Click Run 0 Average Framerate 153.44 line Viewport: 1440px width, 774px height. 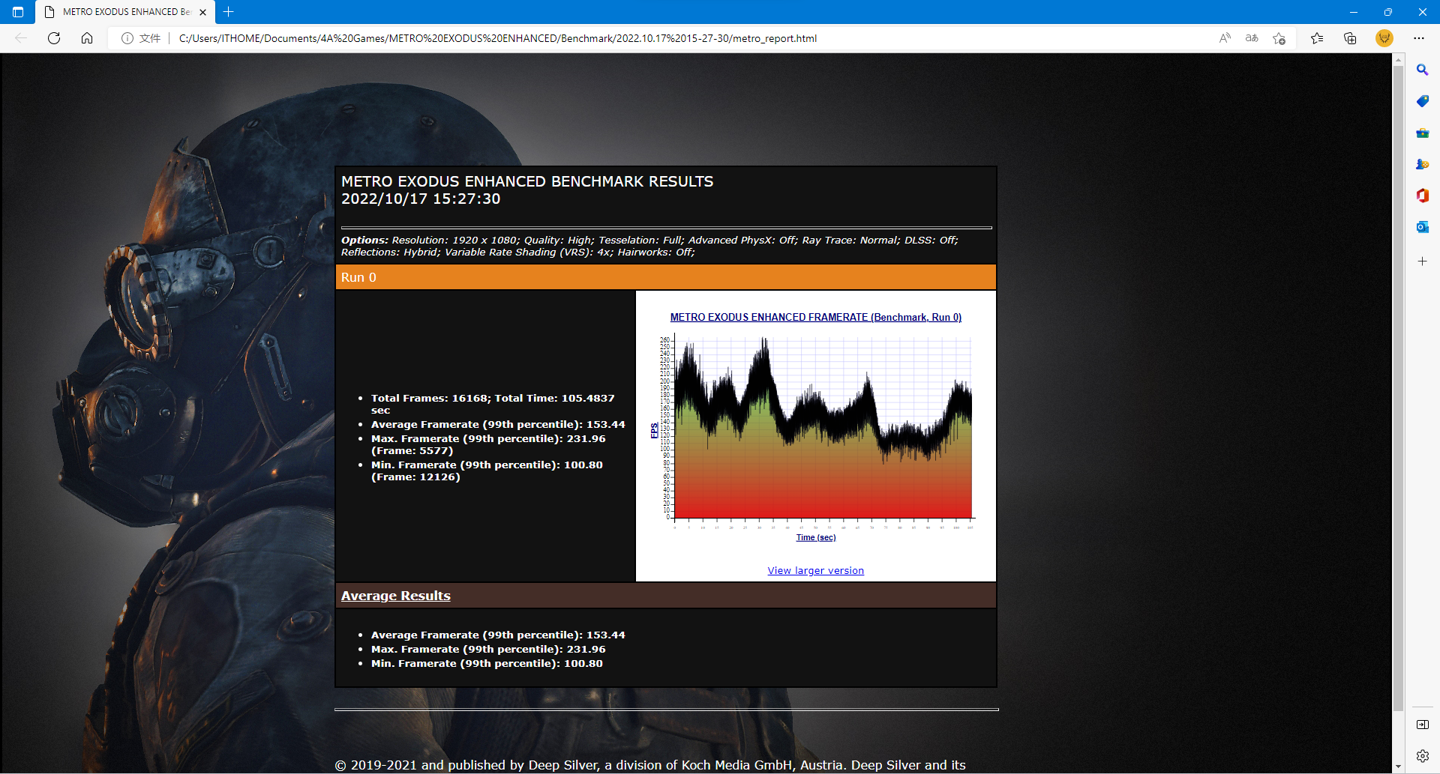pos(498,425)
